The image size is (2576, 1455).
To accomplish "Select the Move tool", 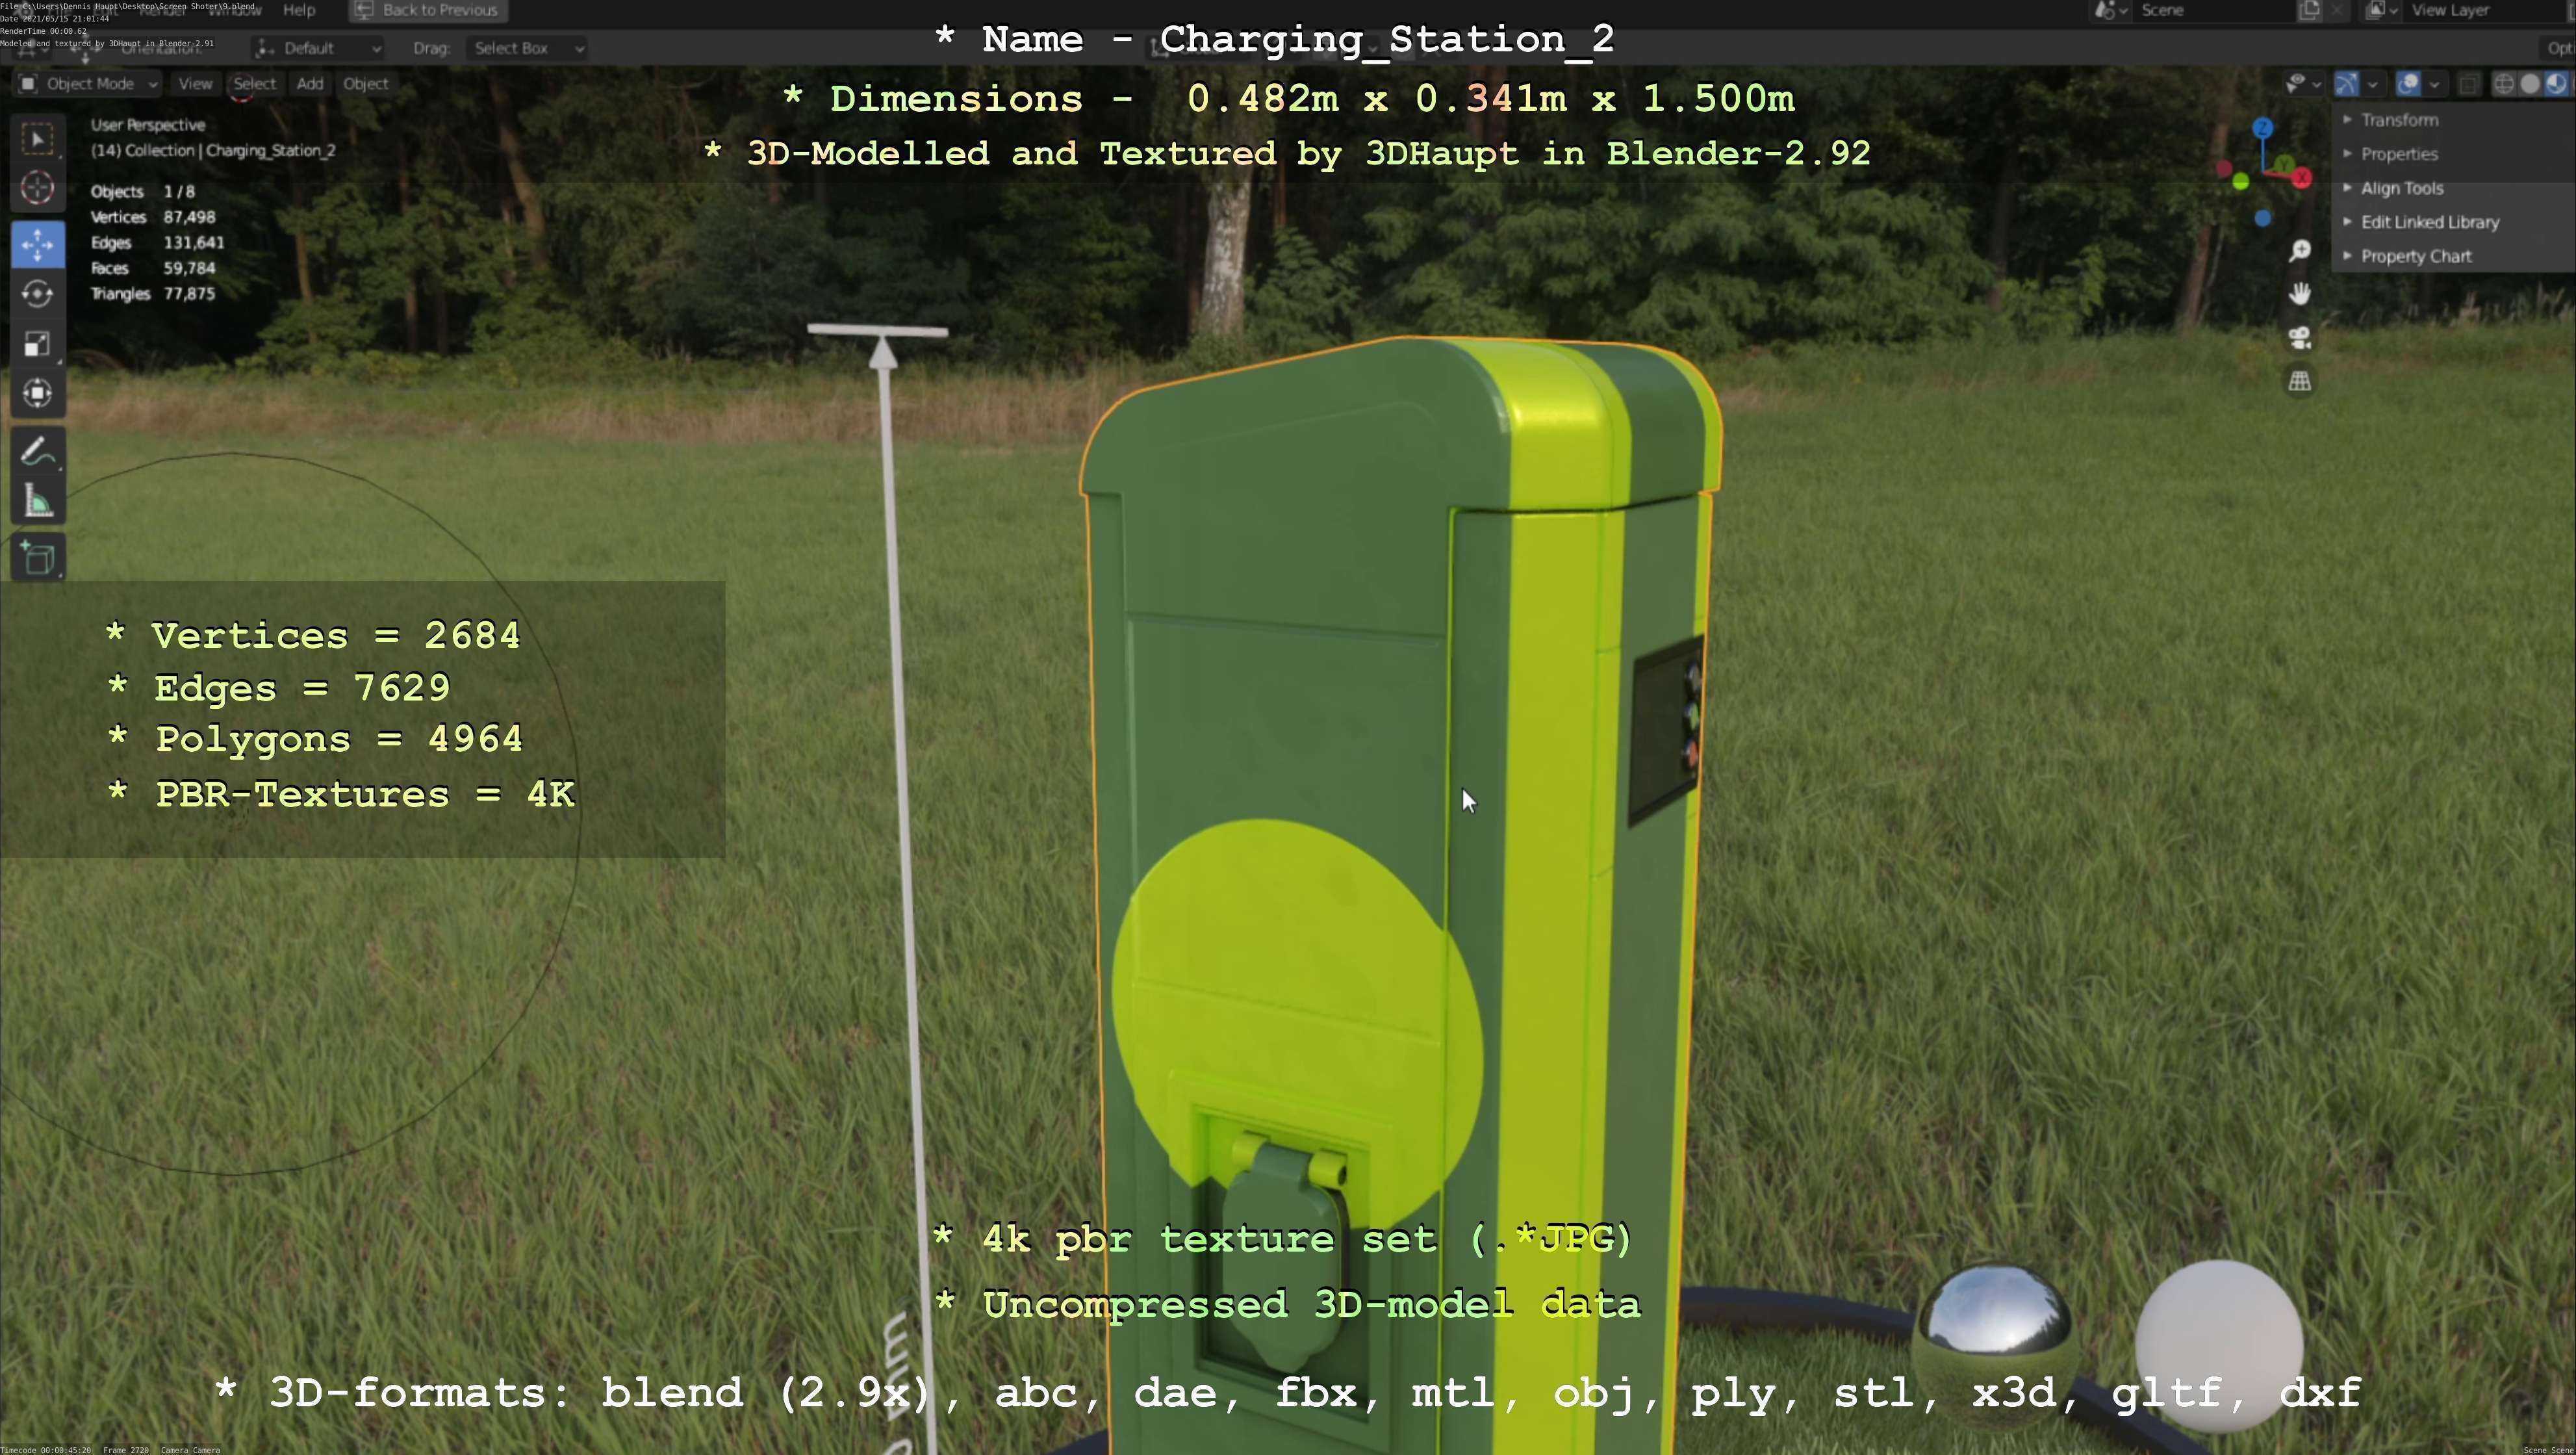I will coord(38,244).
